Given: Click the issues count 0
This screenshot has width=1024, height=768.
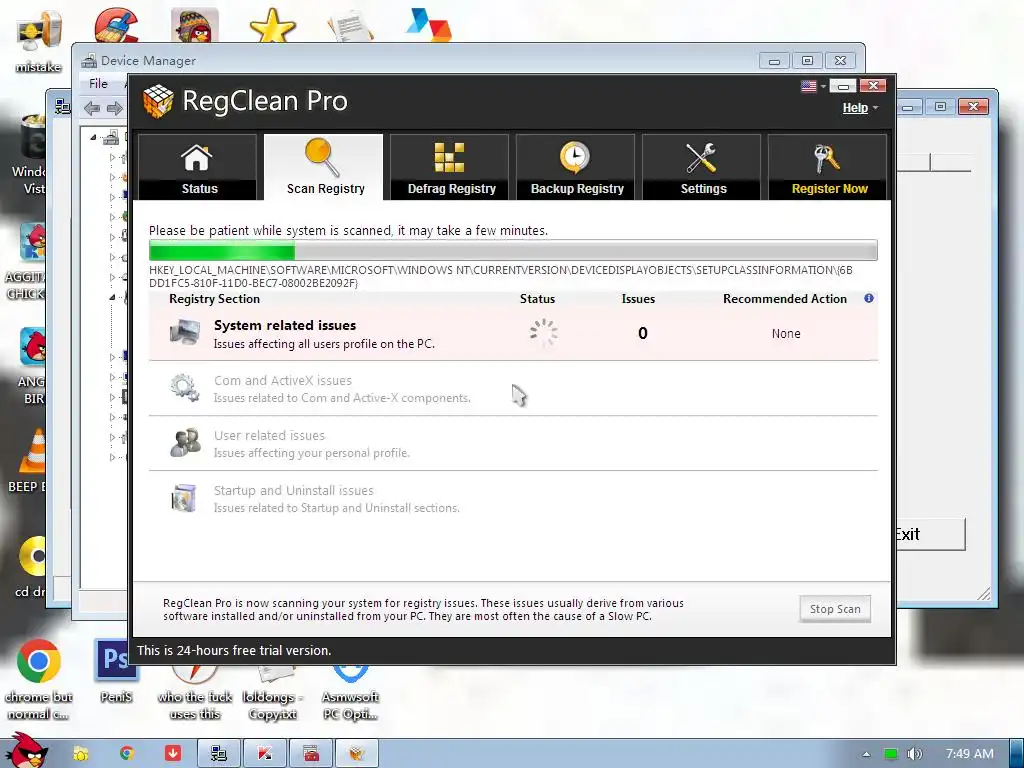Looking at the screenshot, I should tap(643, 333).
